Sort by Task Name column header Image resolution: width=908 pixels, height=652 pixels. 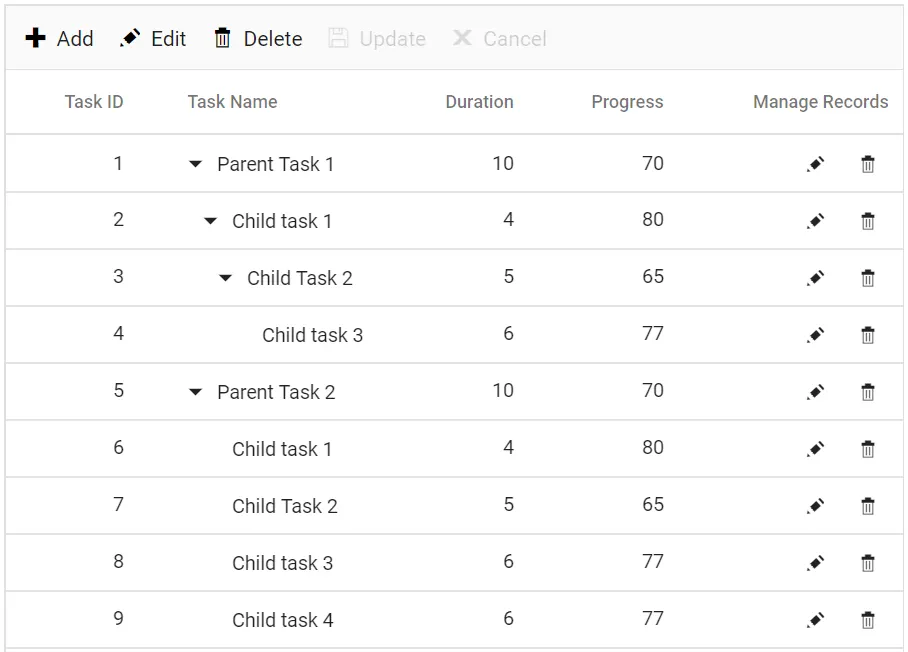tap(232, 102)
